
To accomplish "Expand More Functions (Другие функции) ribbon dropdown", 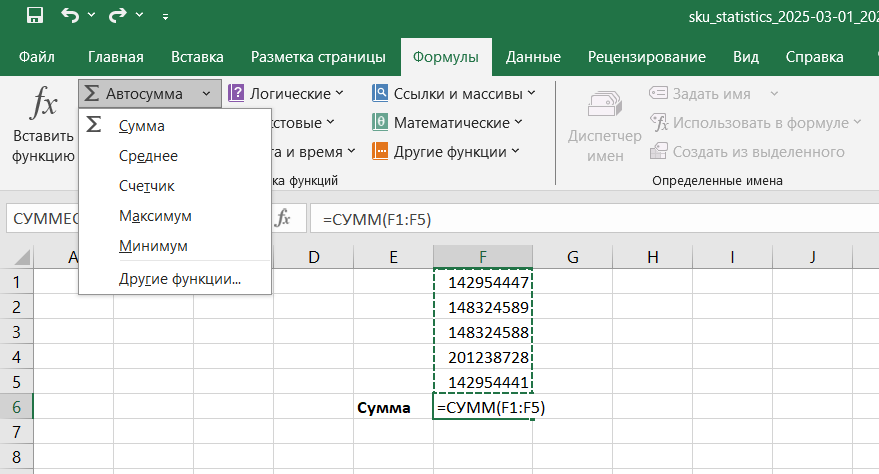I will (445, 152).
